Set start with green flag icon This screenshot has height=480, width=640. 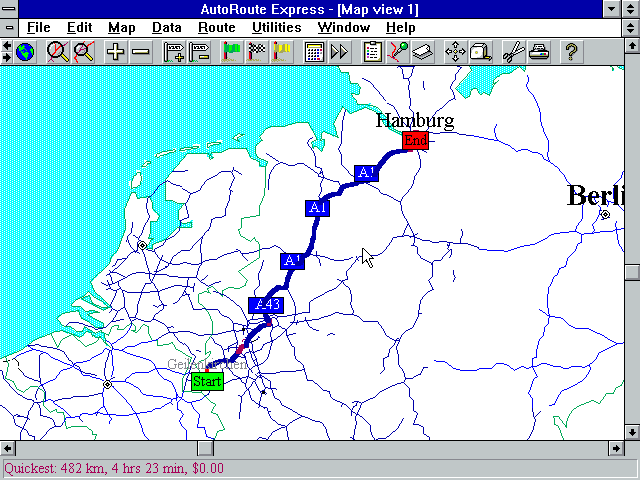click(231, 52)
